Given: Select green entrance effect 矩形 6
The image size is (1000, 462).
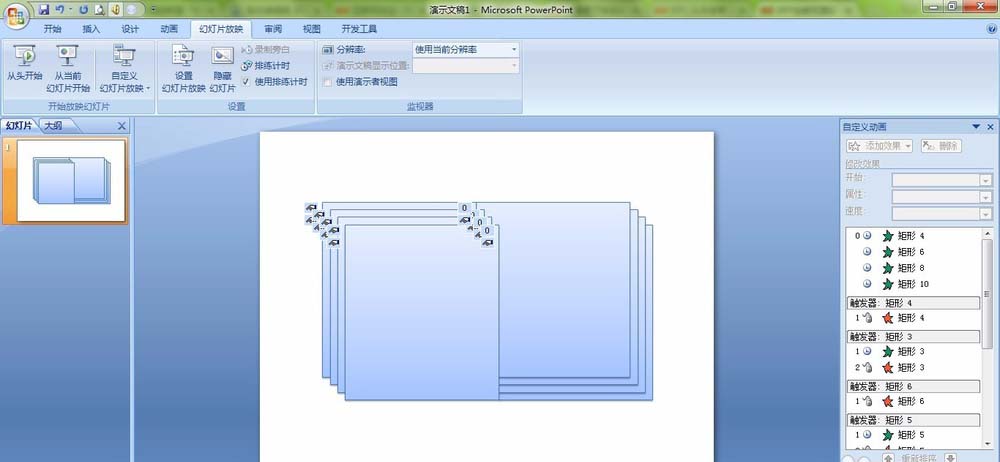Looking at the screenshot, I should tap(914, 252).
